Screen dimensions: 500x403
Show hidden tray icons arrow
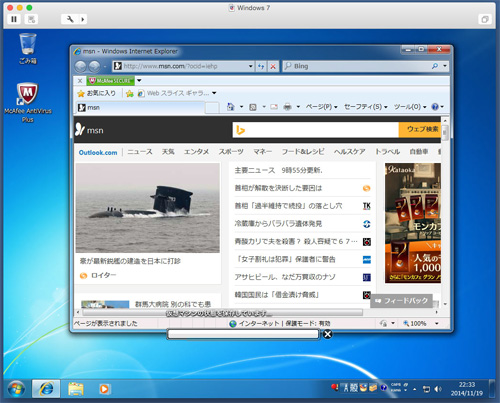tap(414, 389)
